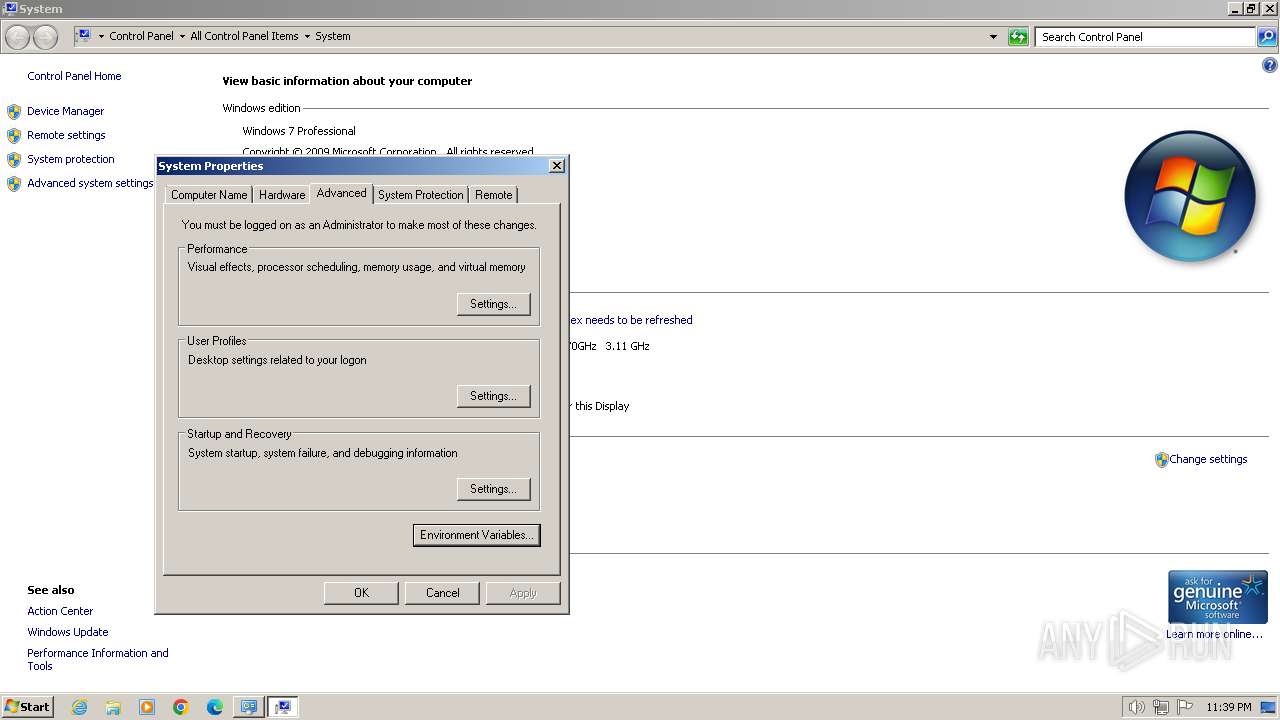This screenshot has width=1280, height=720.
Task: Switch to the System Protection tab
Action: (420, 195)
